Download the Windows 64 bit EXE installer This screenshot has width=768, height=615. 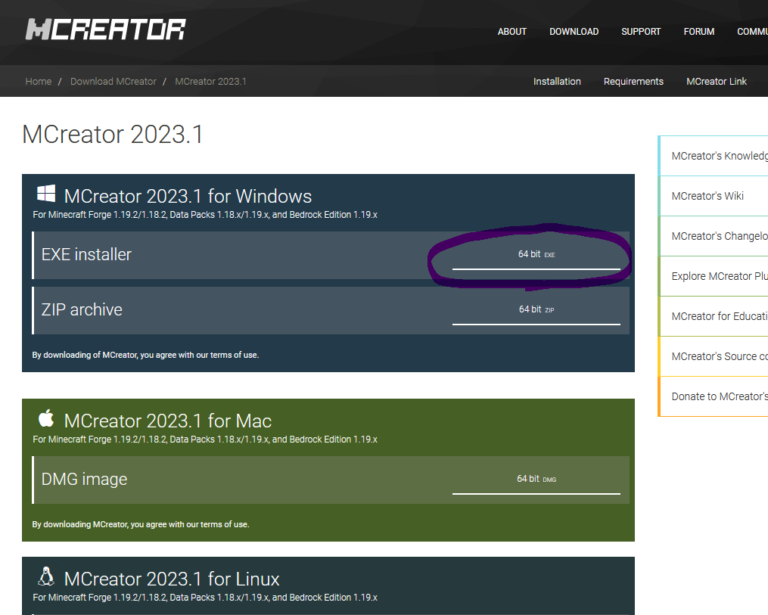536,255
